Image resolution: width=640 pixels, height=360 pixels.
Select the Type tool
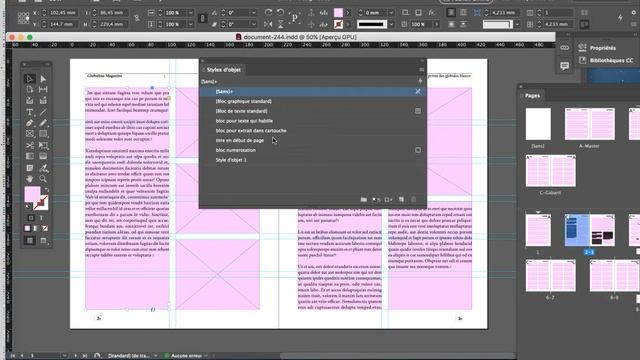click(x=30, y=112)
